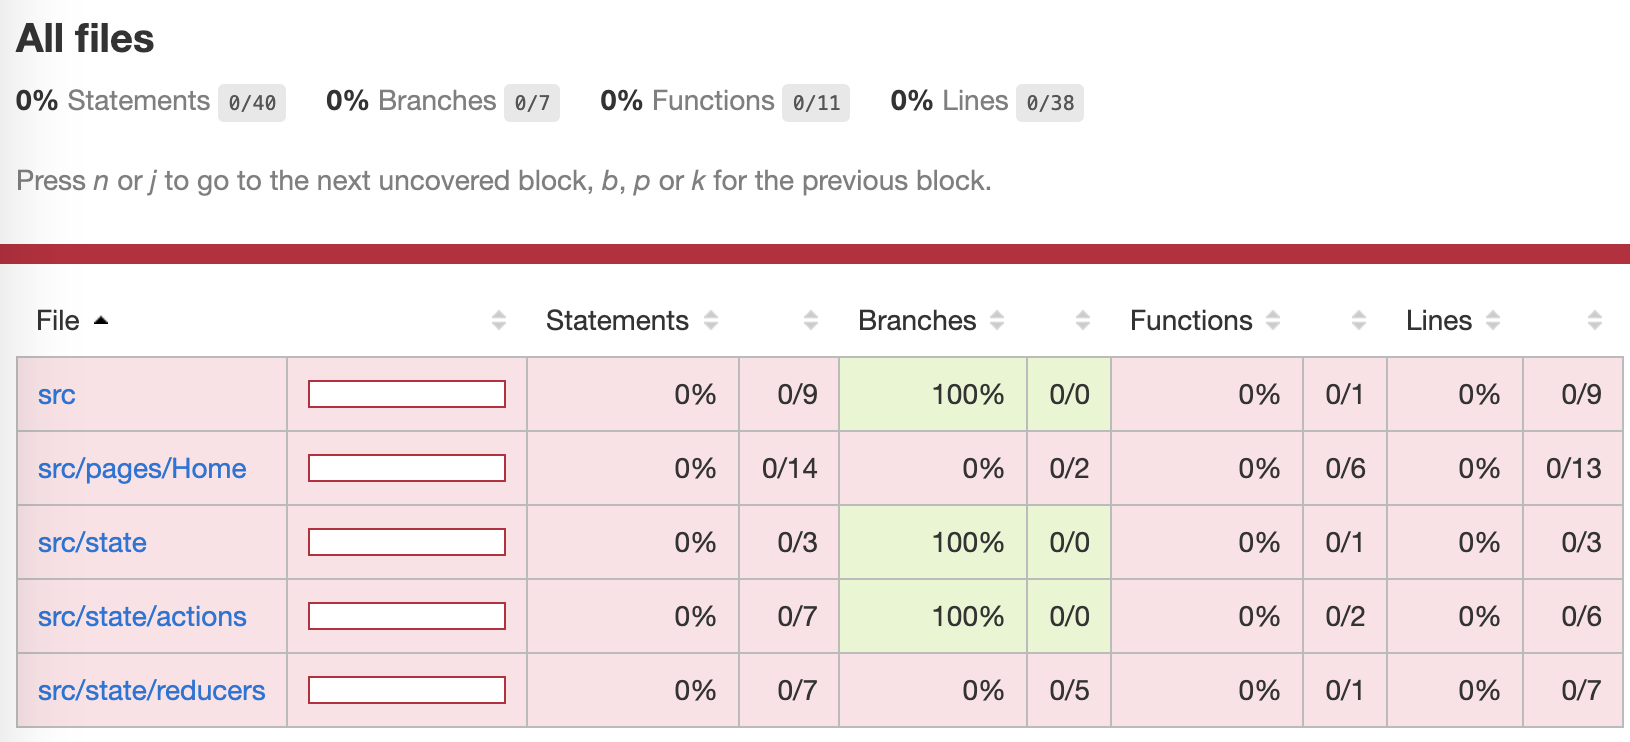1630x742 pixels.
Task: Click src/state/actions 0/2 functions cell
Action: coord(1345,616)
